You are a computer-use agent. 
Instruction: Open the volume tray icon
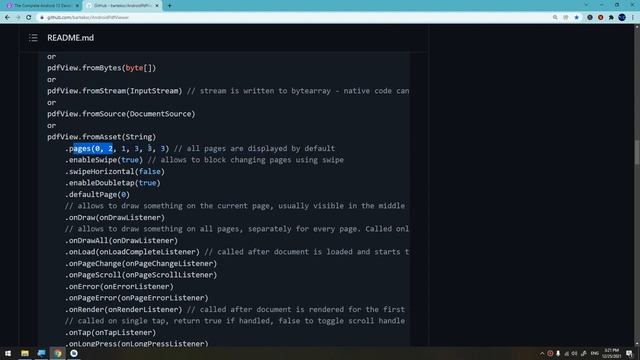(574, 353)
